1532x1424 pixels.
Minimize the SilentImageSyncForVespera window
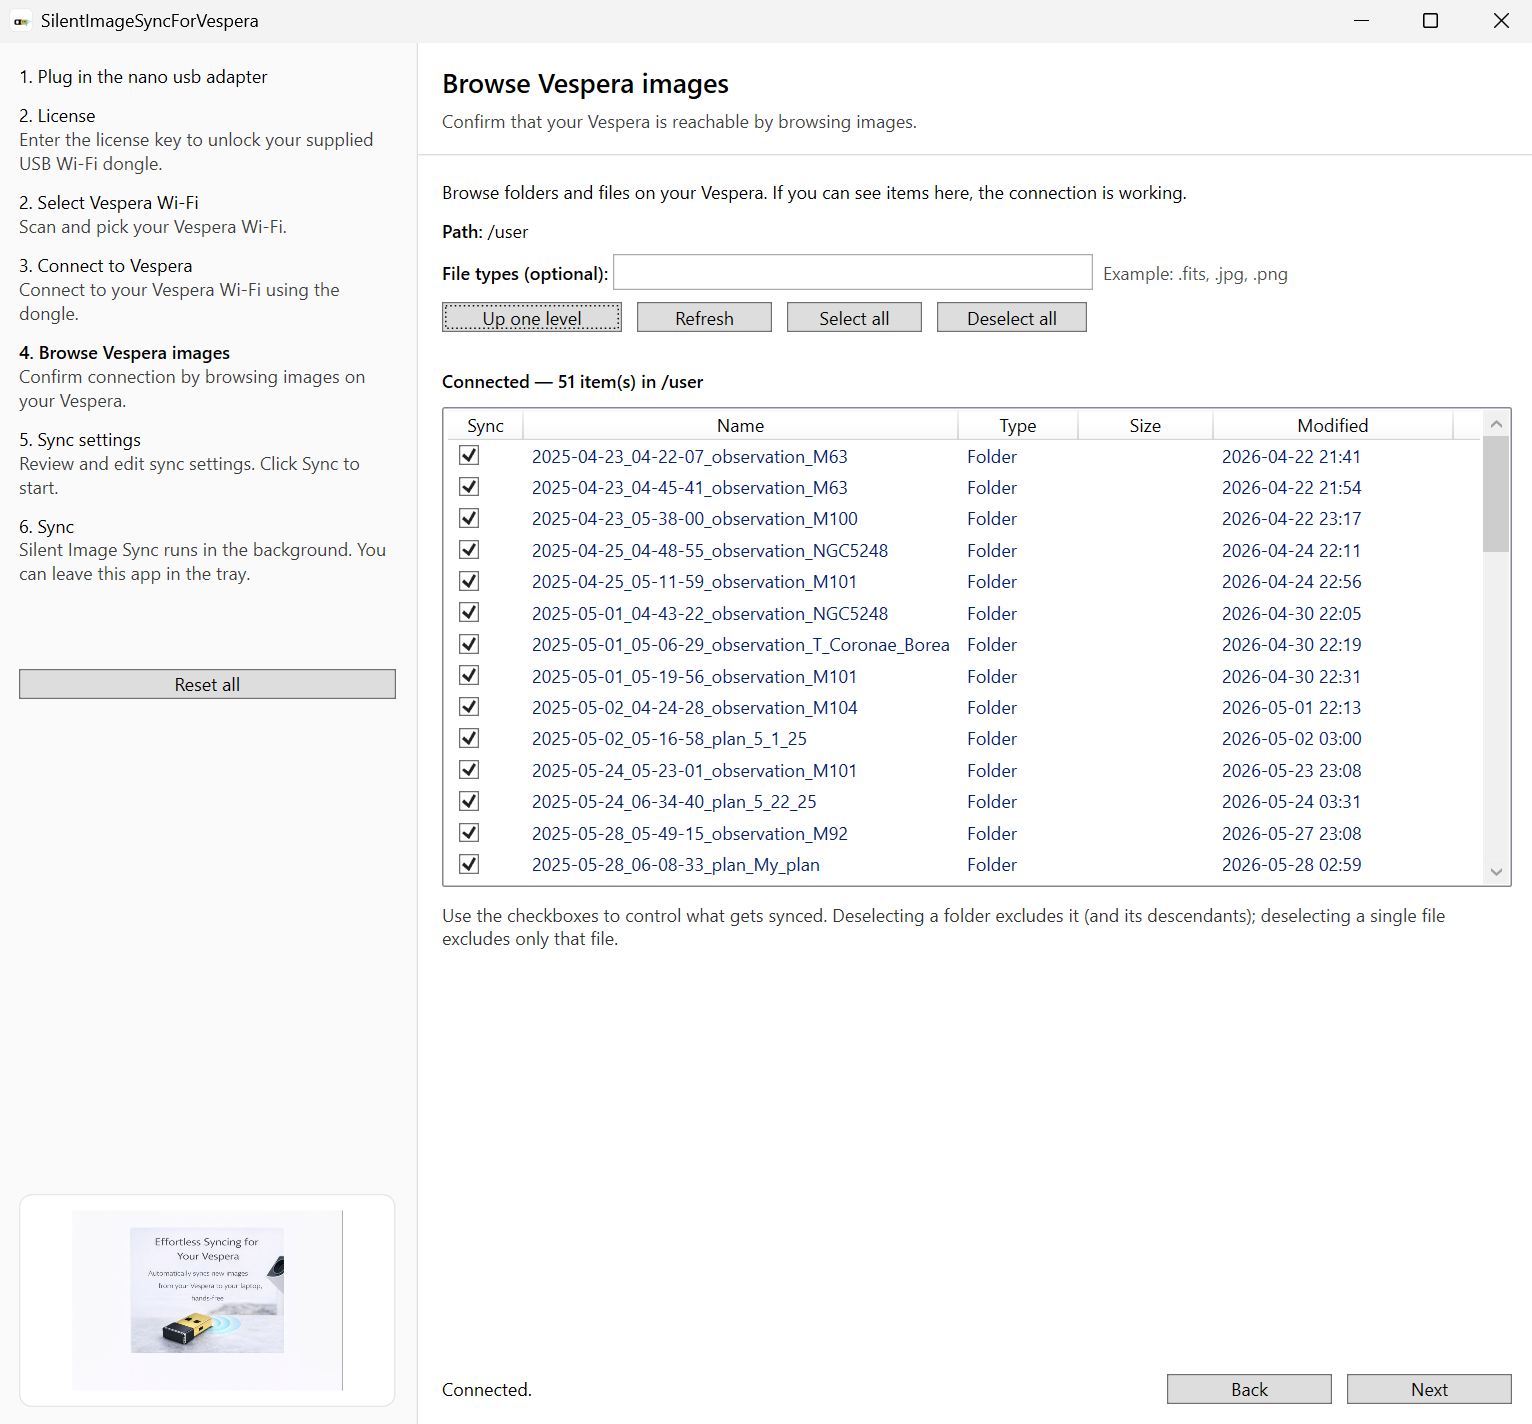1361,21
